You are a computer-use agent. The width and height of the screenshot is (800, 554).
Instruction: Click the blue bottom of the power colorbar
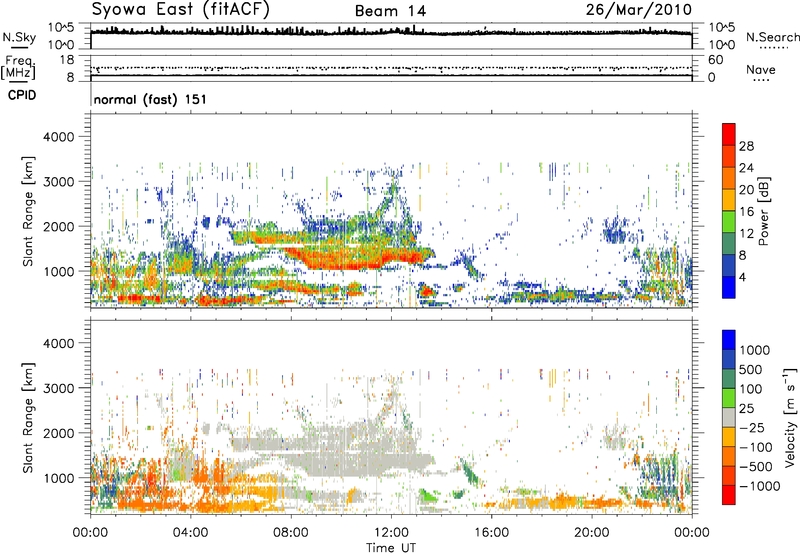[x=729, y=287]
